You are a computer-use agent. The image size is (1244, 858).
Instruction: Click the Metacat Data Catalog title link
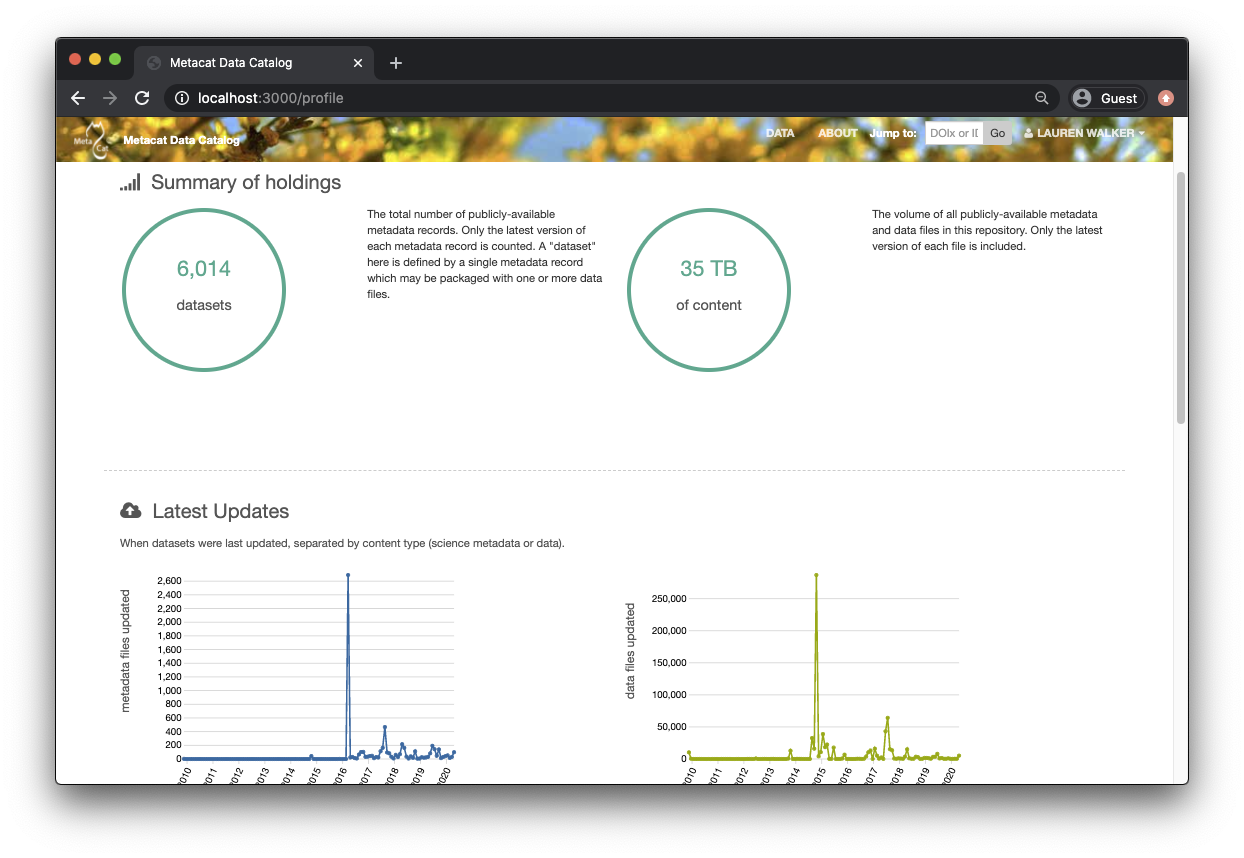pyautogui.click(x=181, y=140)
